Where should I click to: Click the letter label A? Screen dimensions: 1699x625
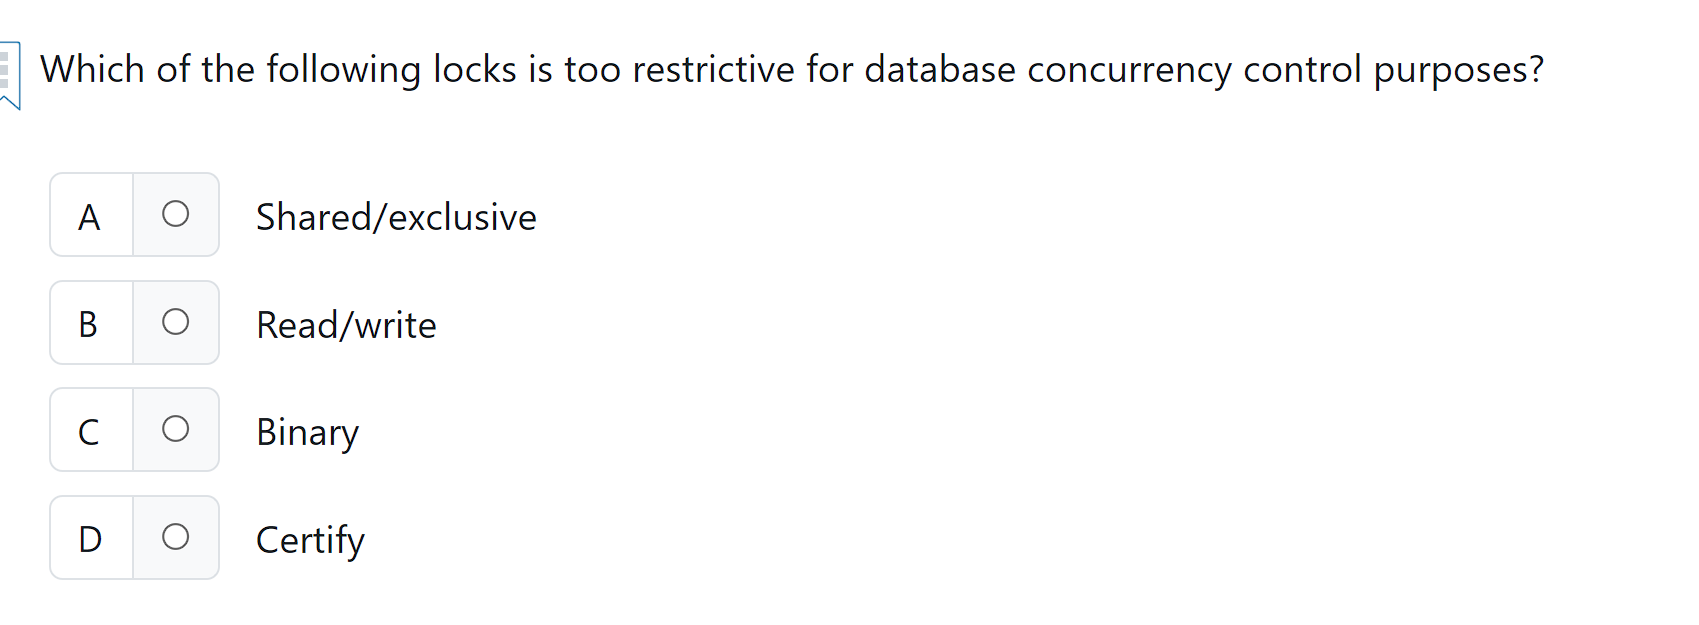[x=89, y=214]
